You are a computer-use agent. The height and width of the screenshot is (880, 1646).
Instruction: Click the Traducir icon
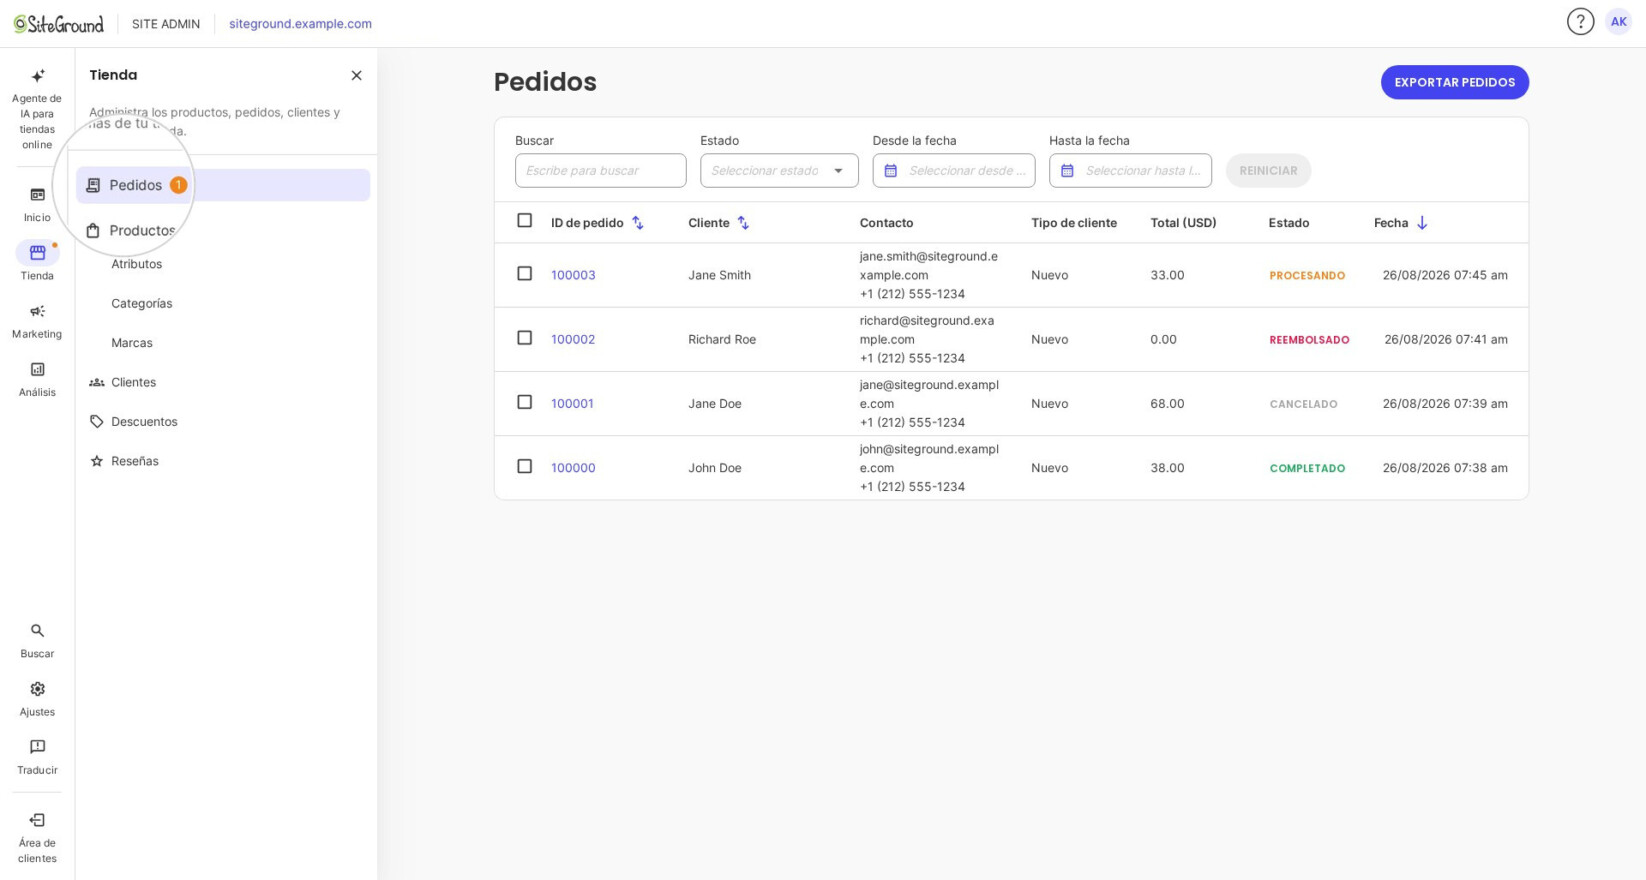(x=37, y=747)
